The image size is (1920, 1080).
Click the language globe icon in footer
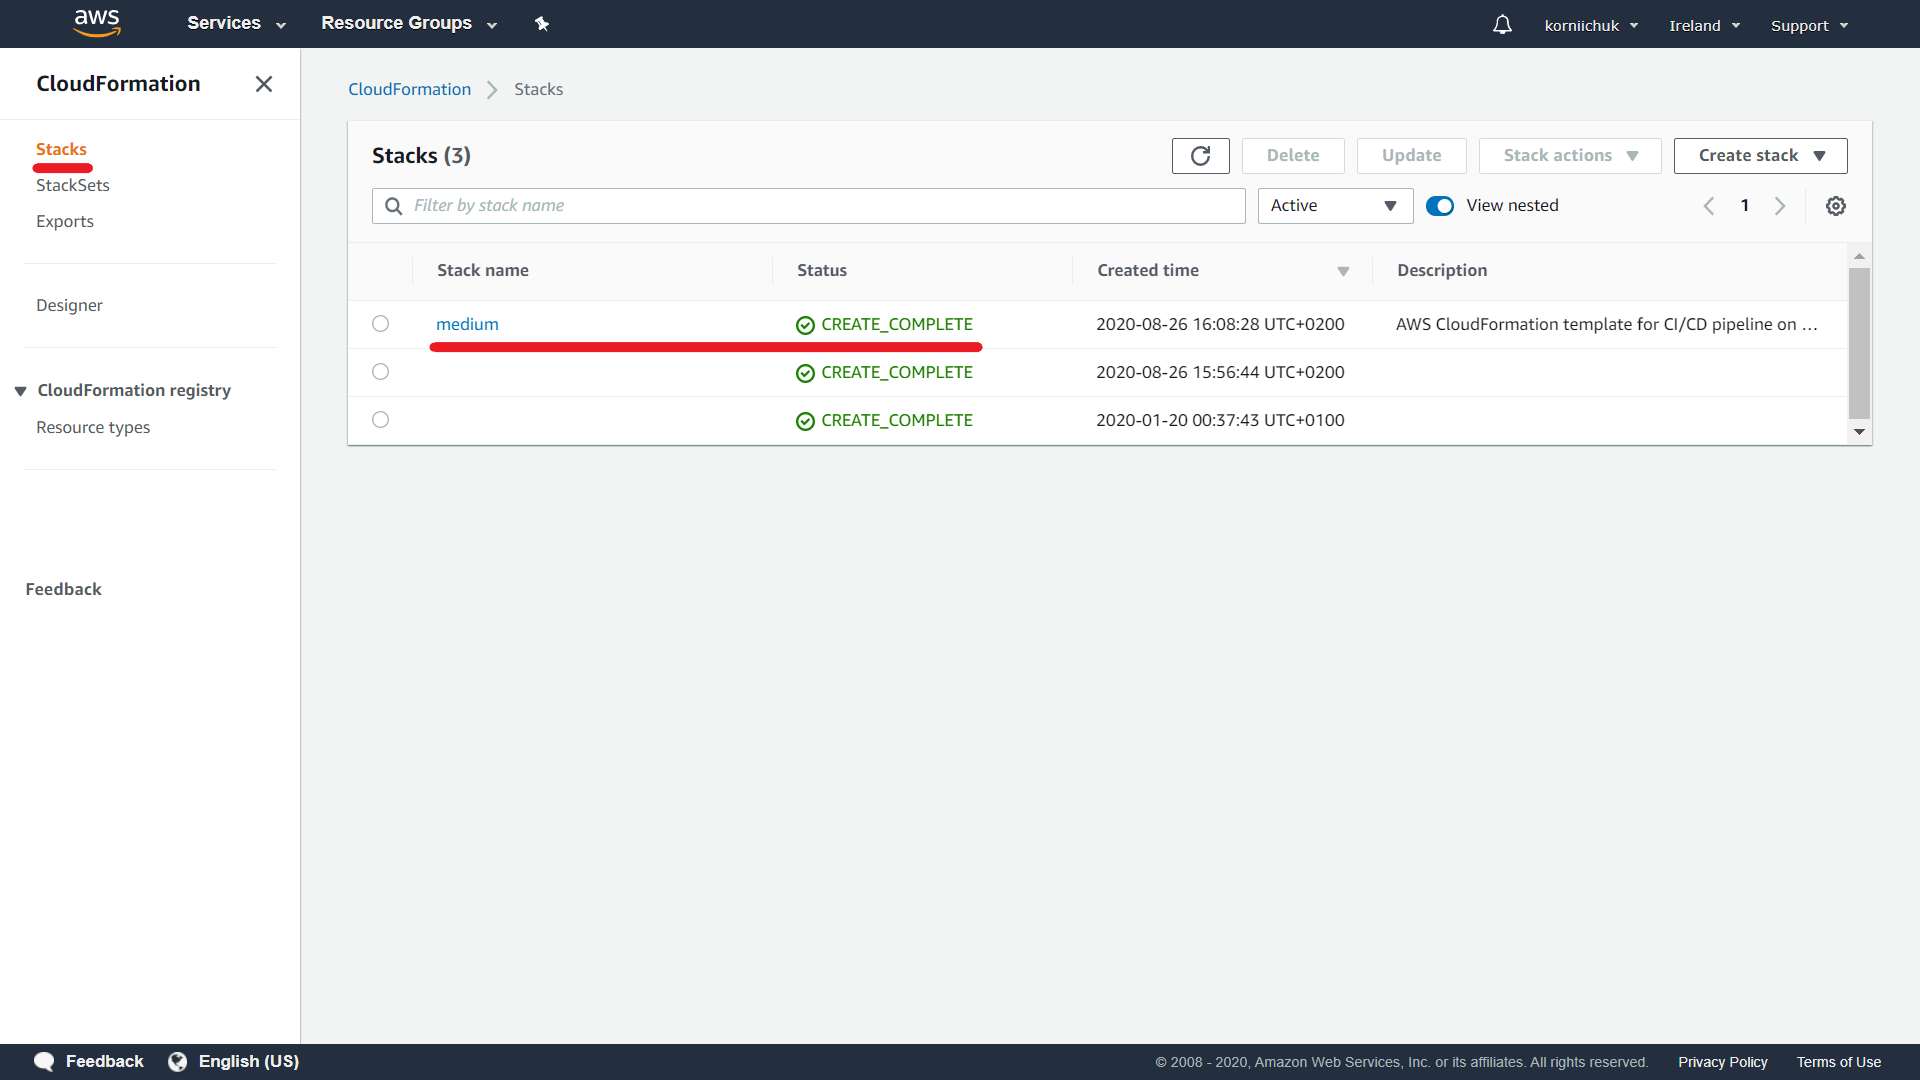tap(178, 1062)
